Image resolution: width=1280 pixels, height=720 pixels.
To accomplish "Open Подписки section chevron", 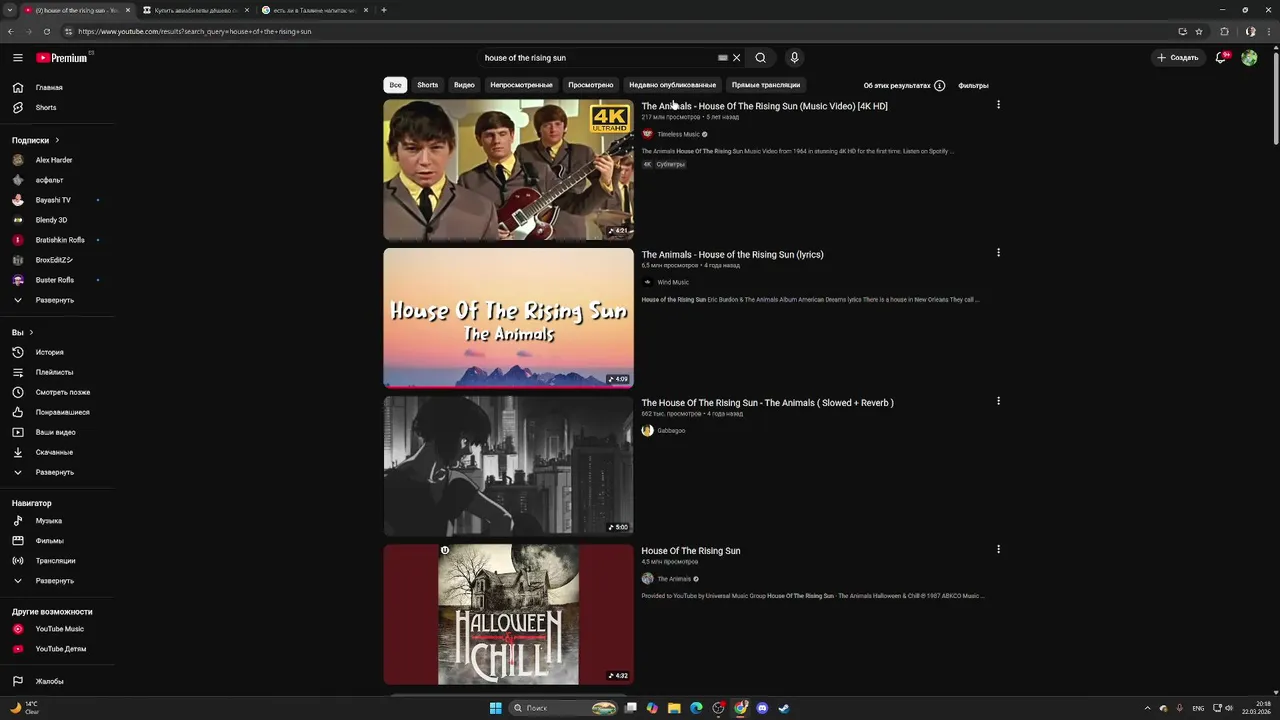I will (57, 140).
